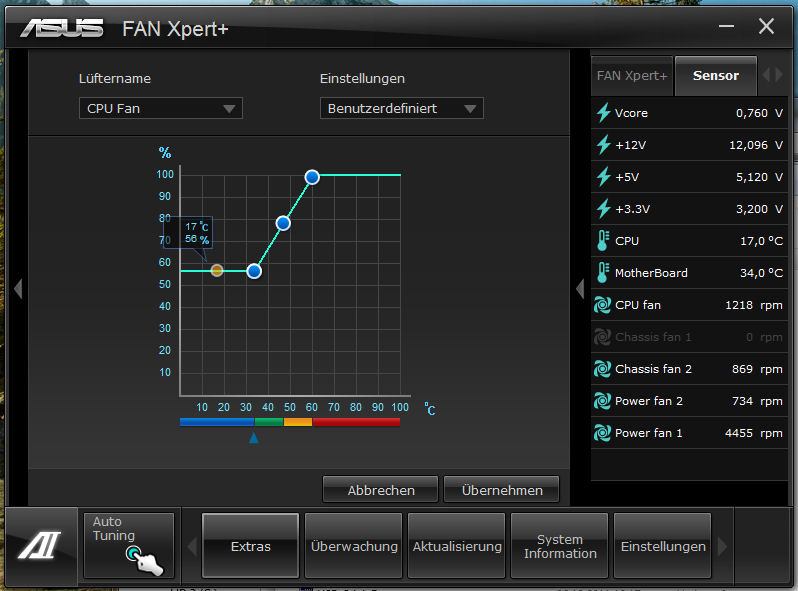The height and width of the screenshot is (591, 798).
Task: Click the Chassis fan 2 869 rpm value
Action: point(757,369)
